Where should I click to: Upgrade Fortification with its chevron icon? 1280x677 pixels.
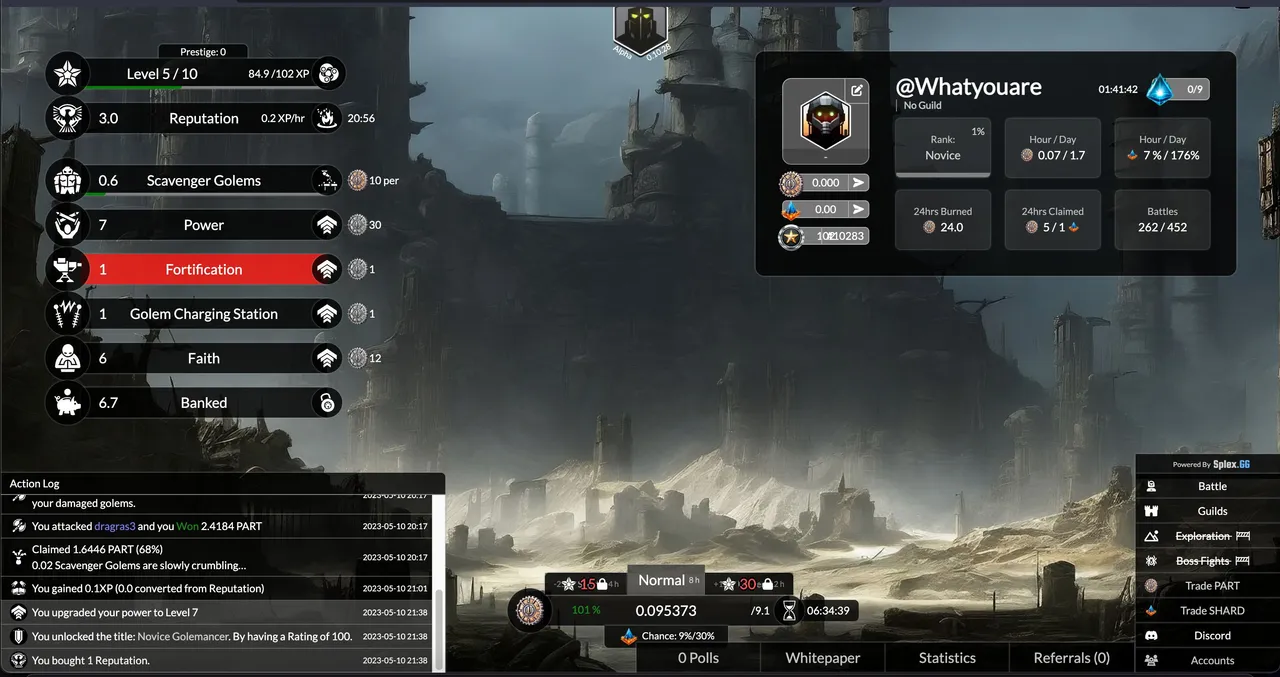pyautogui.click(x=327, y=269)
